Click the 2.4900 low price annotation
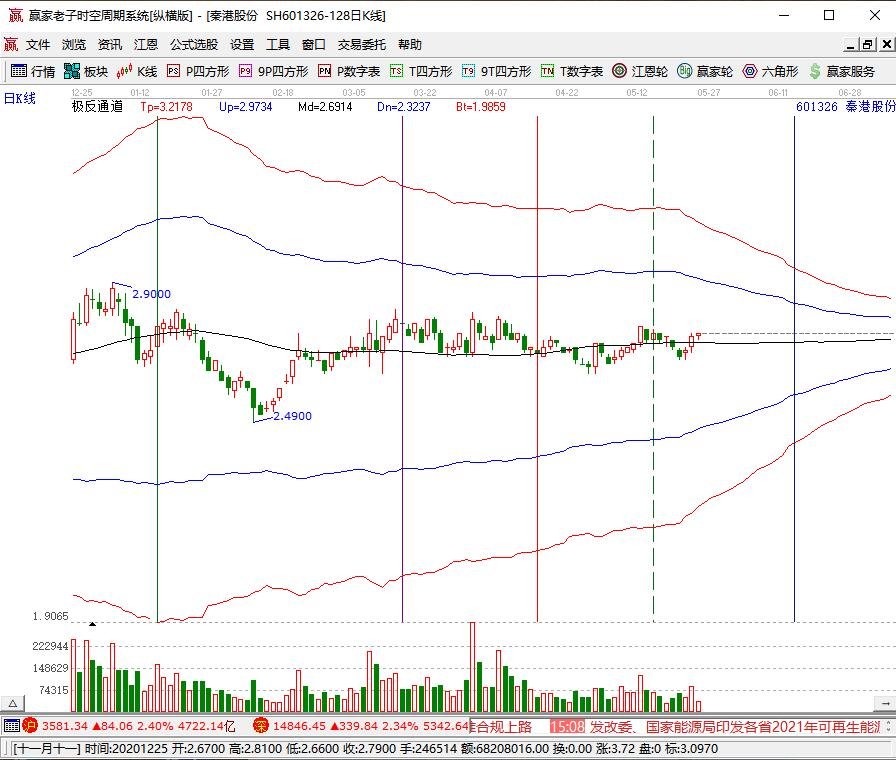 293,416
